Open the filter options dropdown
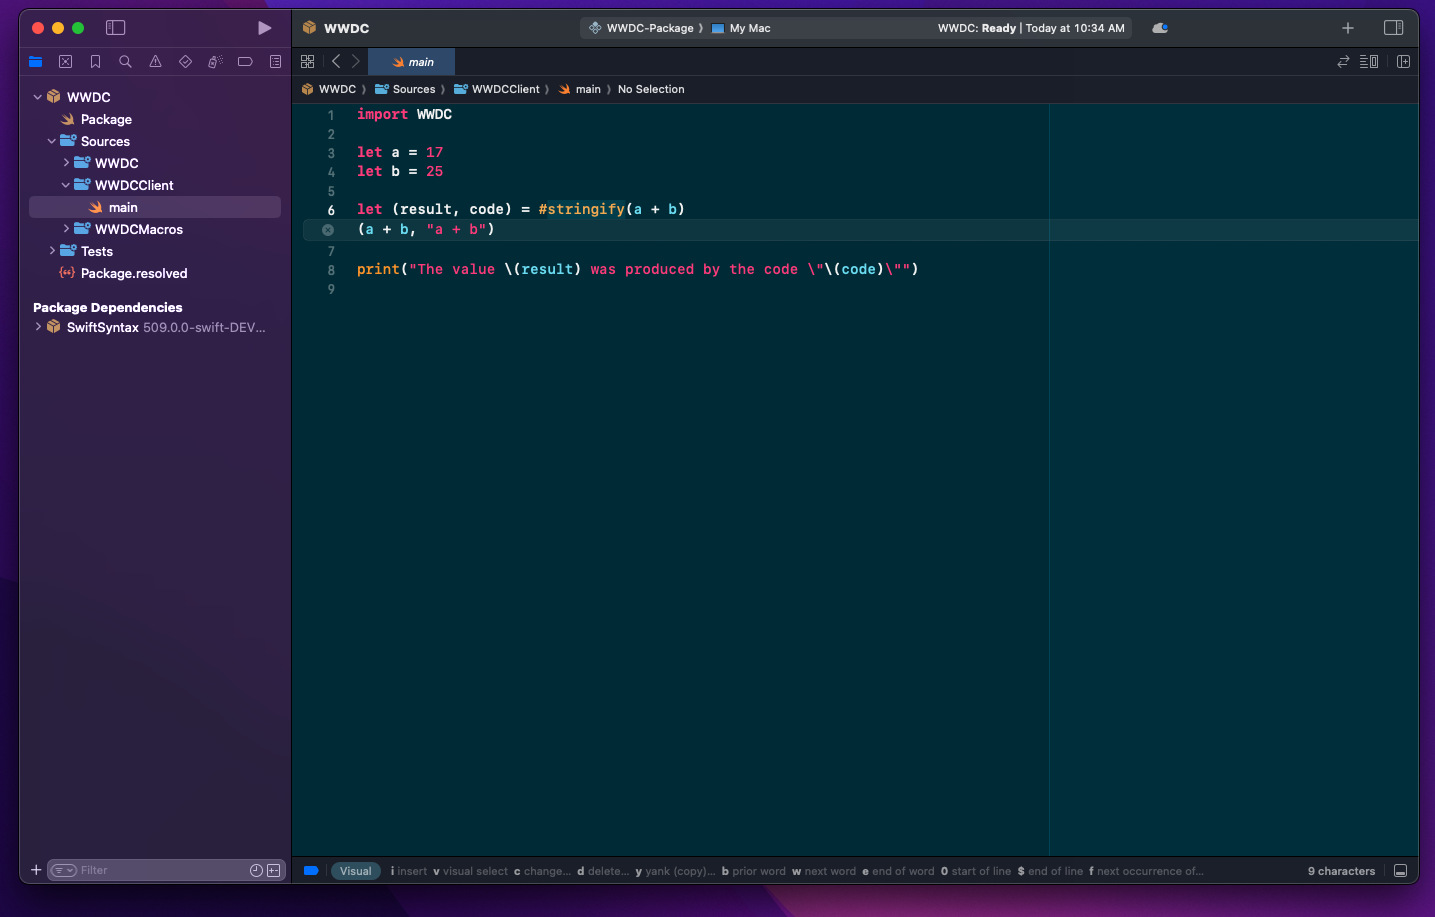Image resolution: width=1435 pixels, height=917 pixels. tap(64, 870)
